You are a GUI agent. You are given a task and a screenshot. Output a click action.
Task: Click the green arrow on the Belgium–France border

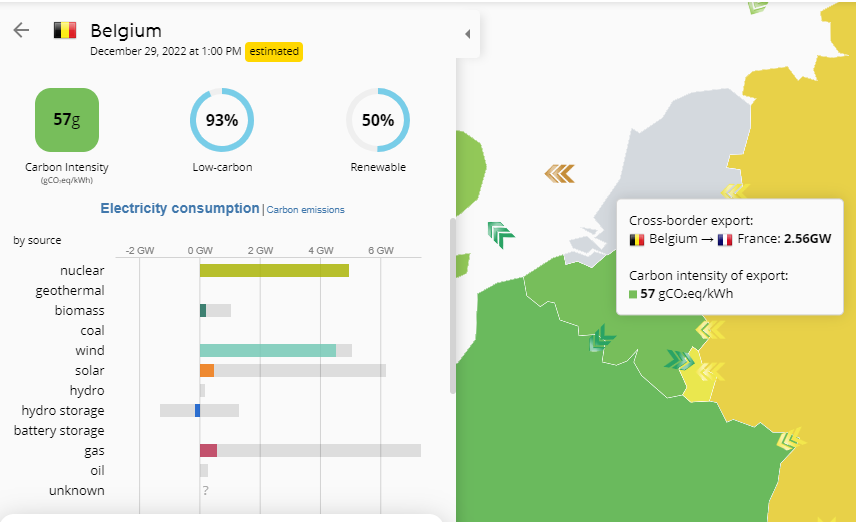[601, 339]
